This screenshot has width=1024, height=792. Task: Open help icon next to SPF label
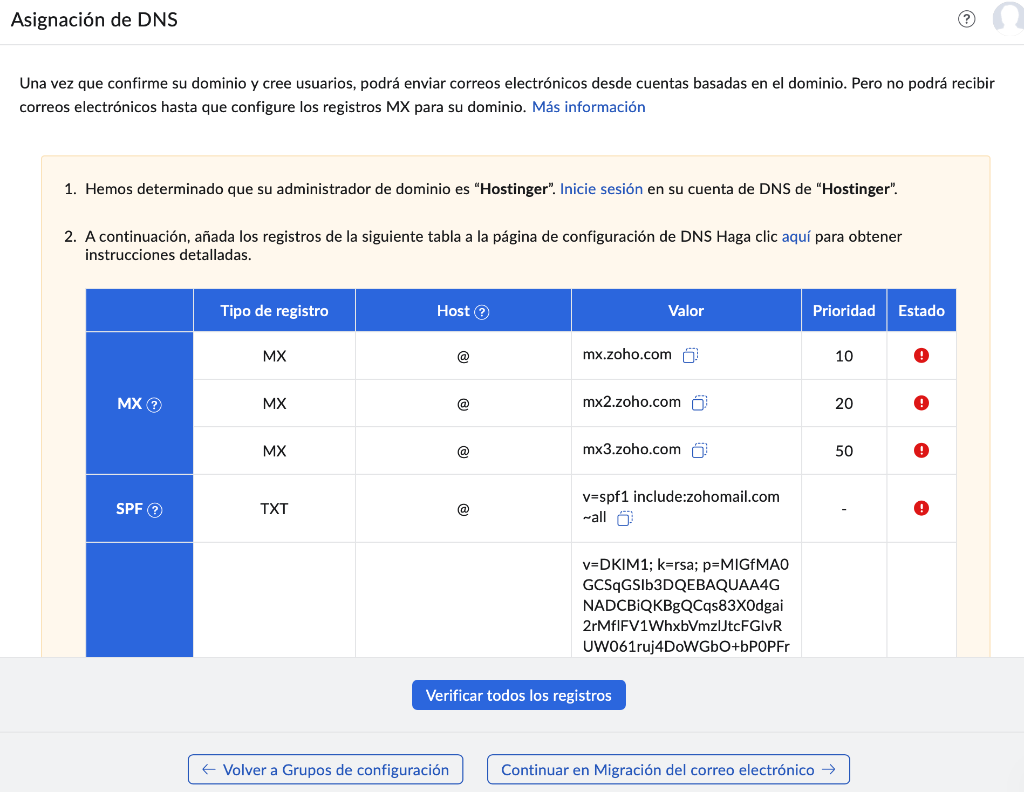pyautogui.click(x=155, y=509)
